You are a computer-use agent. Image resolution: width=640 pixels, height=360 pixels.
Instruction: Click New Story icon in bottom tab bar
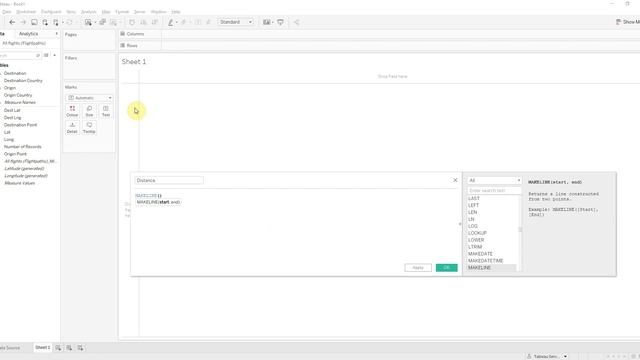coord(80,348)
